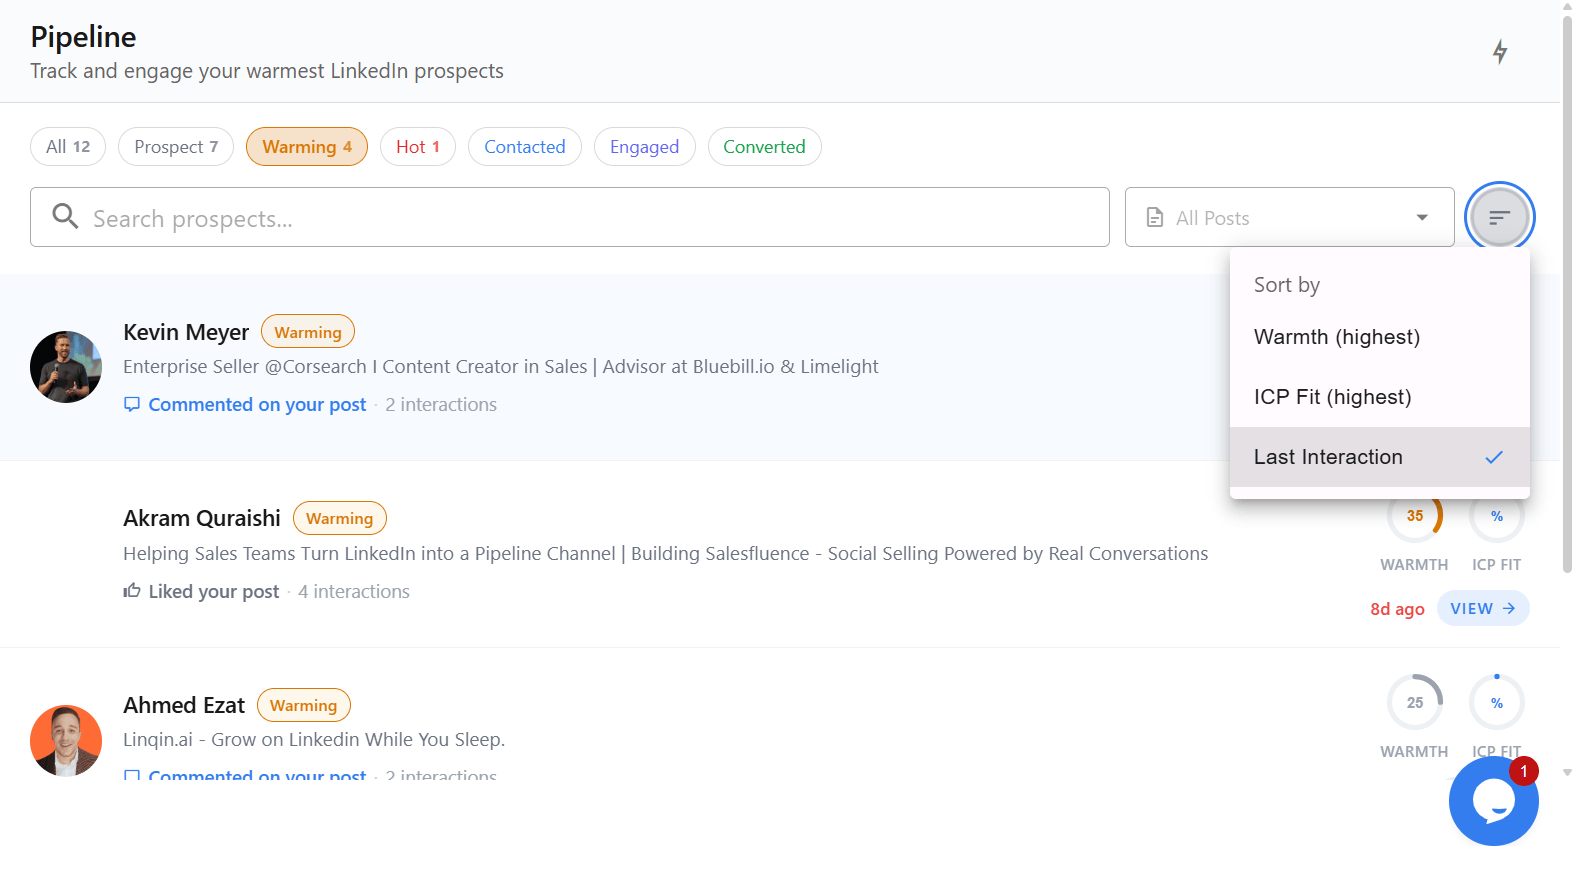Screen dimensions: 1575x873
Task: Click Kevin Meyer's avatar photo
Action: click(x=66, y=367)
